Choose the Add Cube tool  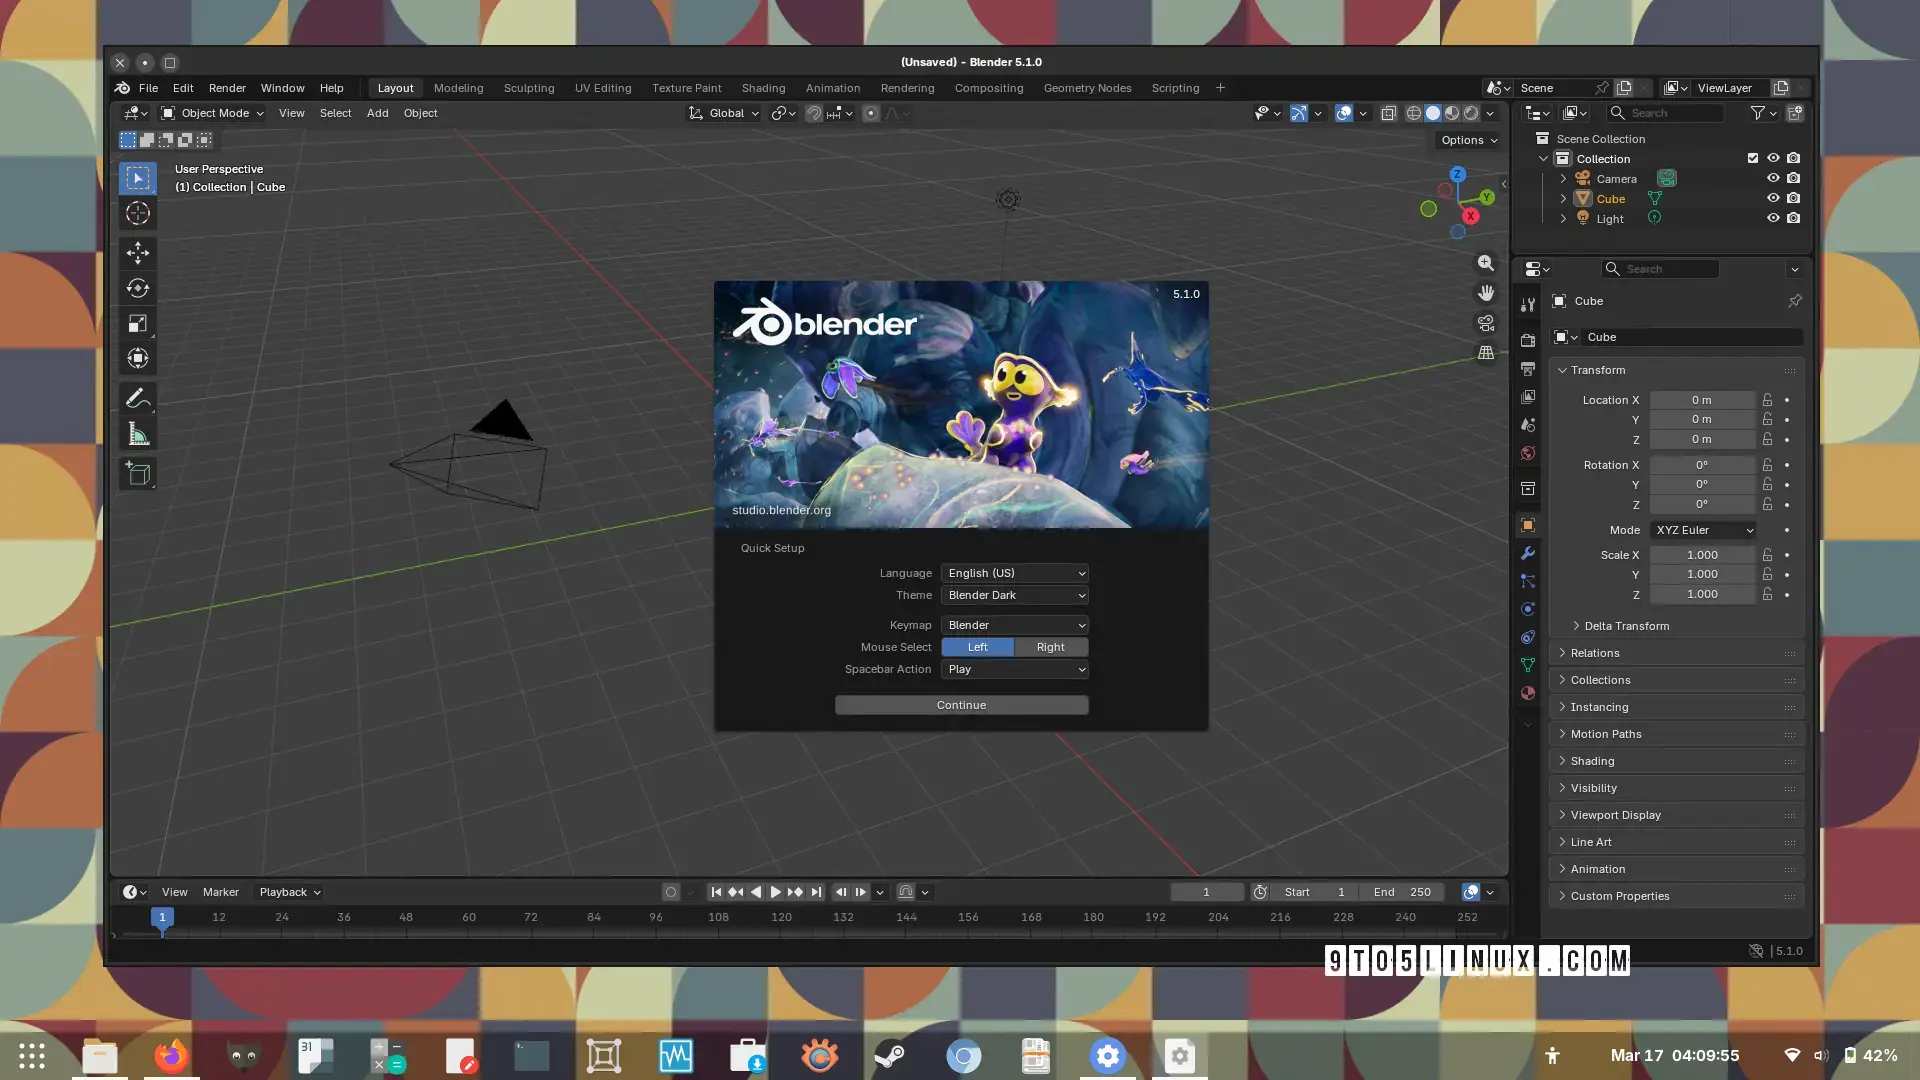coord(138,473)
